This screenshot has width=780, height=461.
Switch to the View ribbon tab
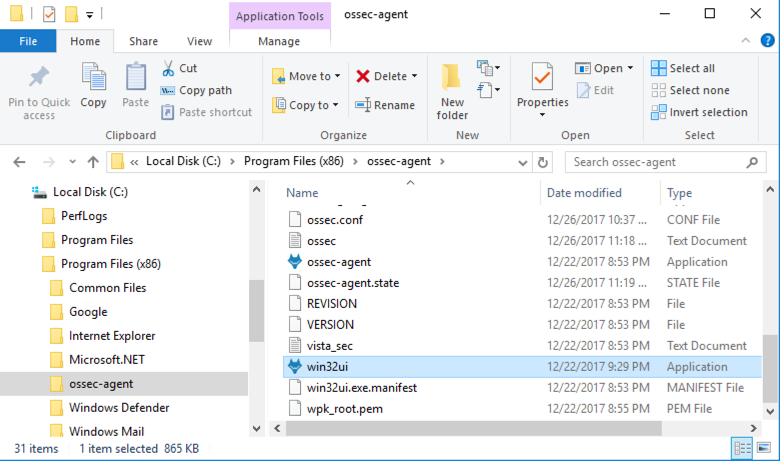(x=199, y=41)
